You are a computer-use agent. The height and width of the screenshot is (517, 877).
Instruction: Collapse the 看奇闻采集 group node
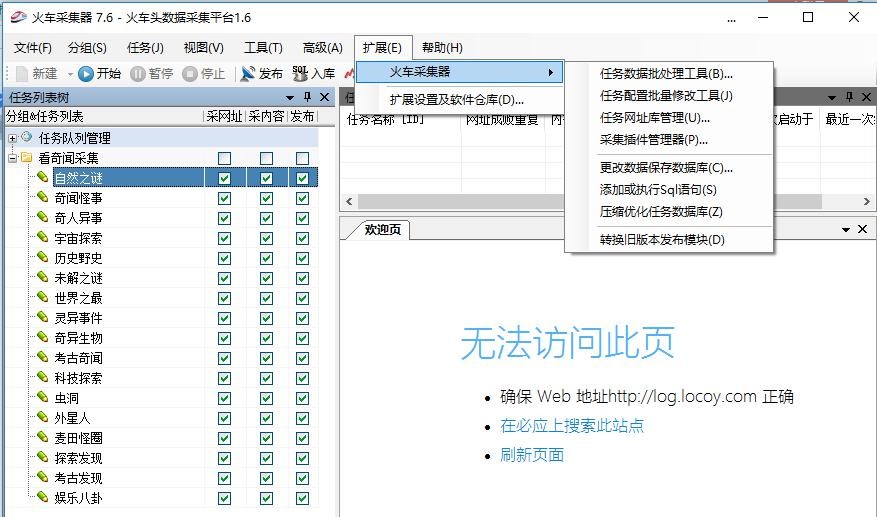click(12, 158)
